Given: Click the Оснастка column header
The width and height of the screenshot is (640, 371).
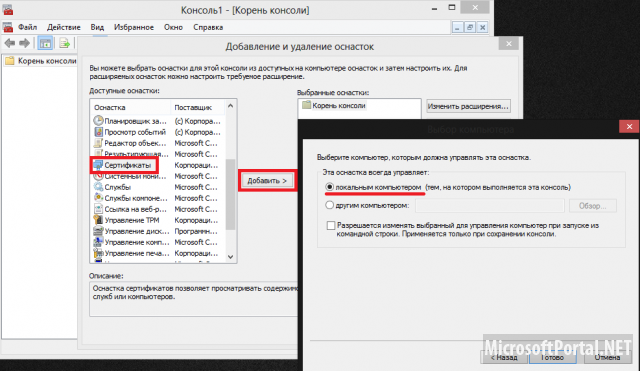Looking at the screenshot, I should click(x=131, y=107).
